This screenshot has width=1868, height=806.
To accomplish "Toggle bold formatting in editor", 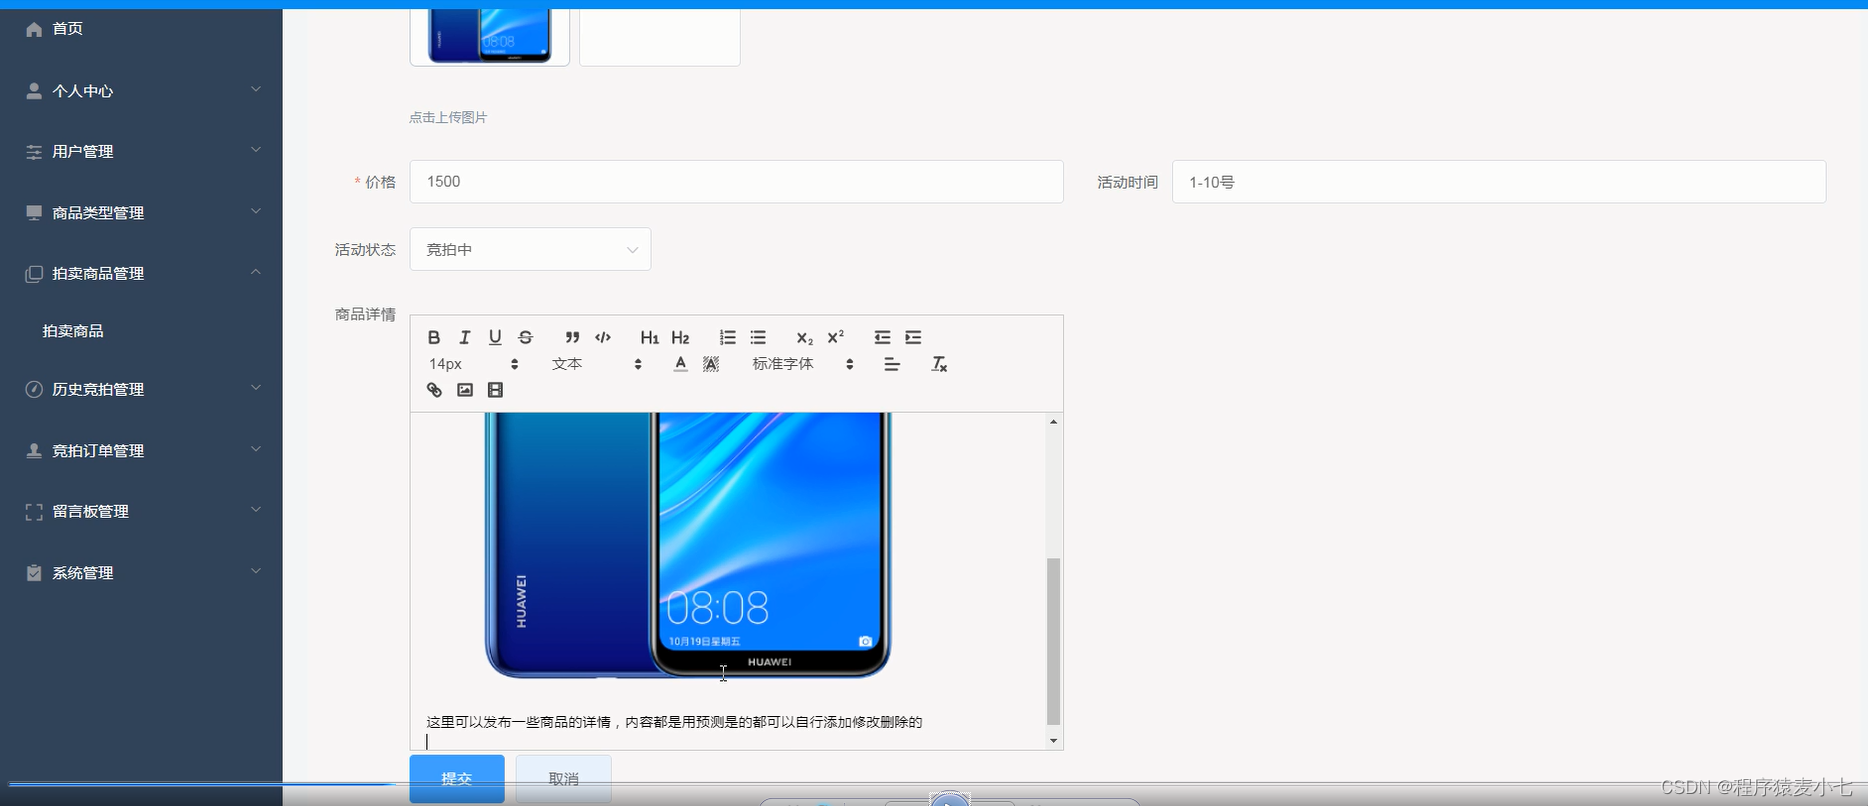I will coord(434,338).
